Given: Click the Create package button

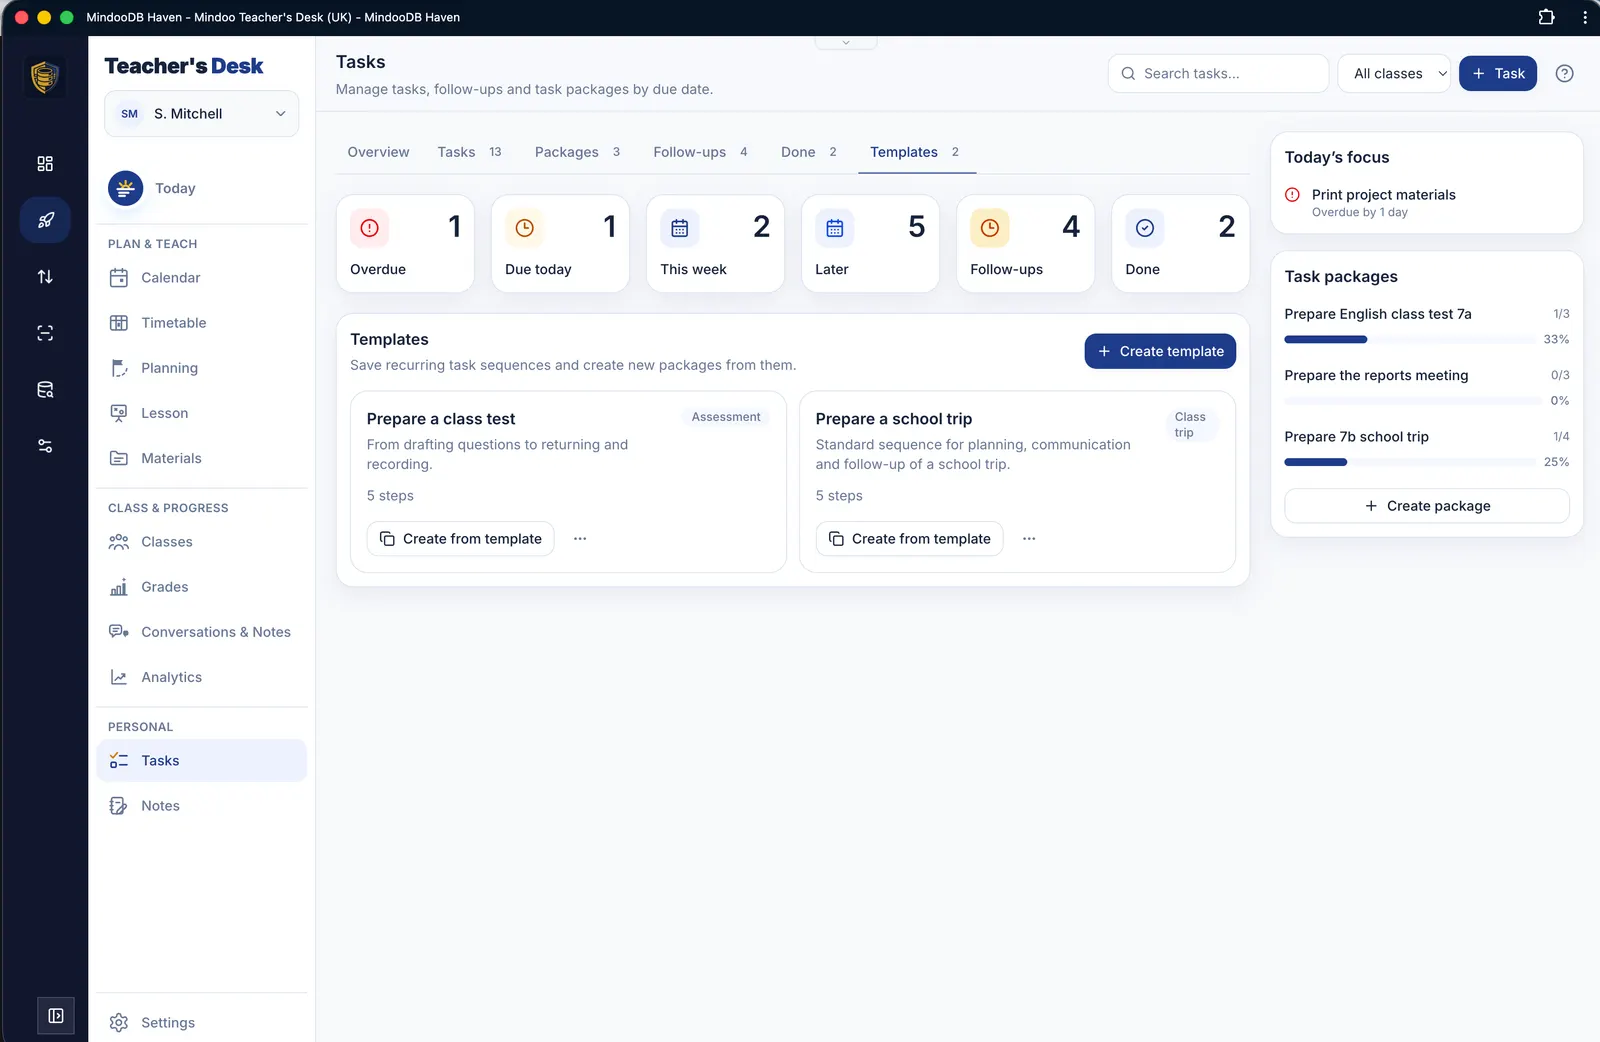Looking at the screenshot, I should (x=1427, y=506).
